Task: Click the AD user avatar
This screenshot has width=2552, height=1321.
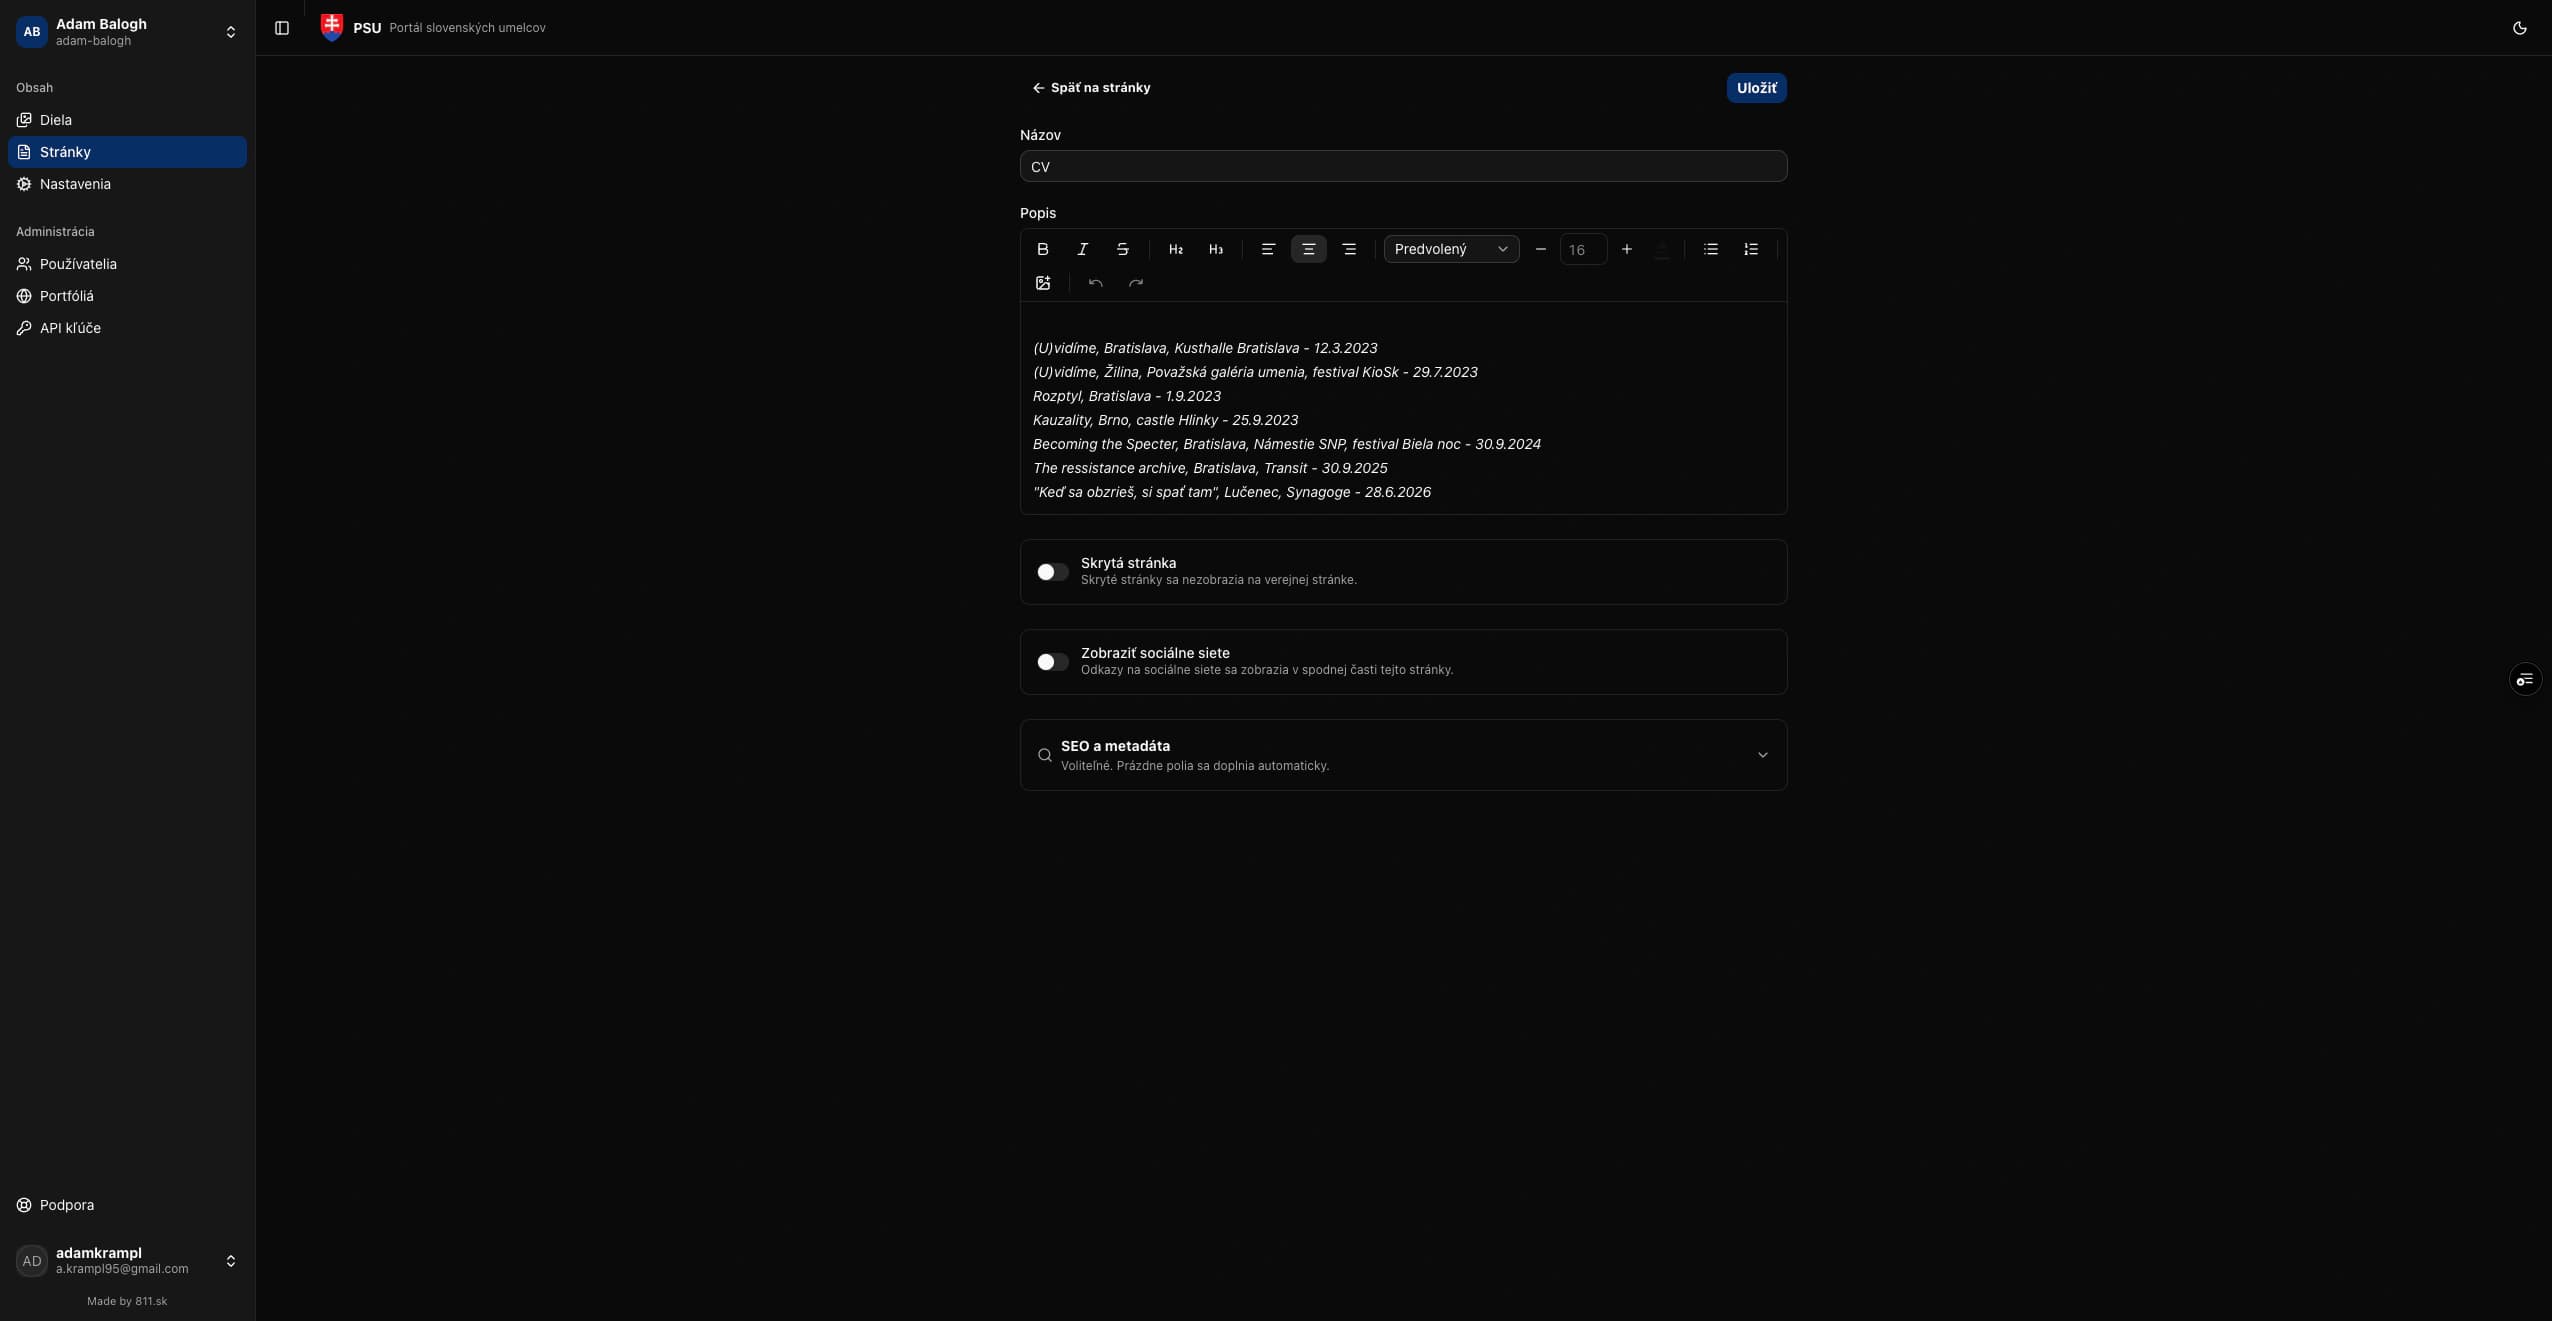Action: point(32,1261)
